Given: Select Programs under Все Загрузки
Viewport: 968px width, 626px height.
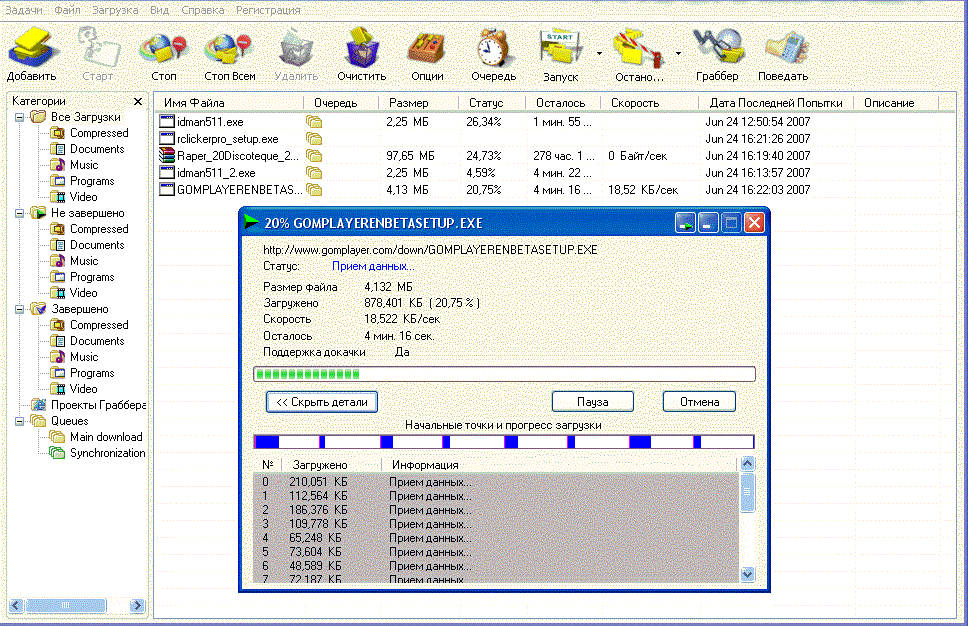Looking at the screenshot, I should pyautogui.click(x=92, y=181).
